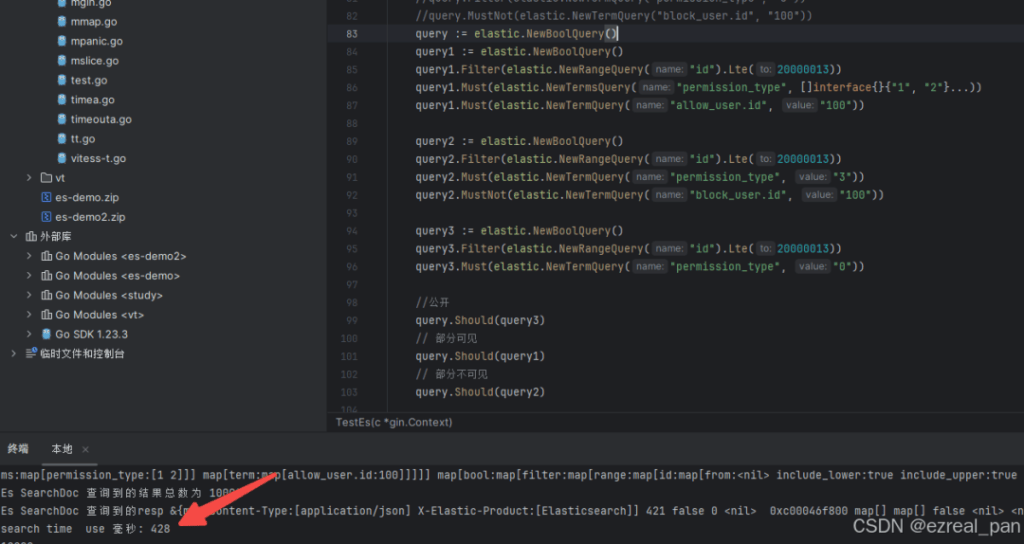Select the 本地 terminal tab
This screenshot has height=544, width=1024.
tap(61, 449)
